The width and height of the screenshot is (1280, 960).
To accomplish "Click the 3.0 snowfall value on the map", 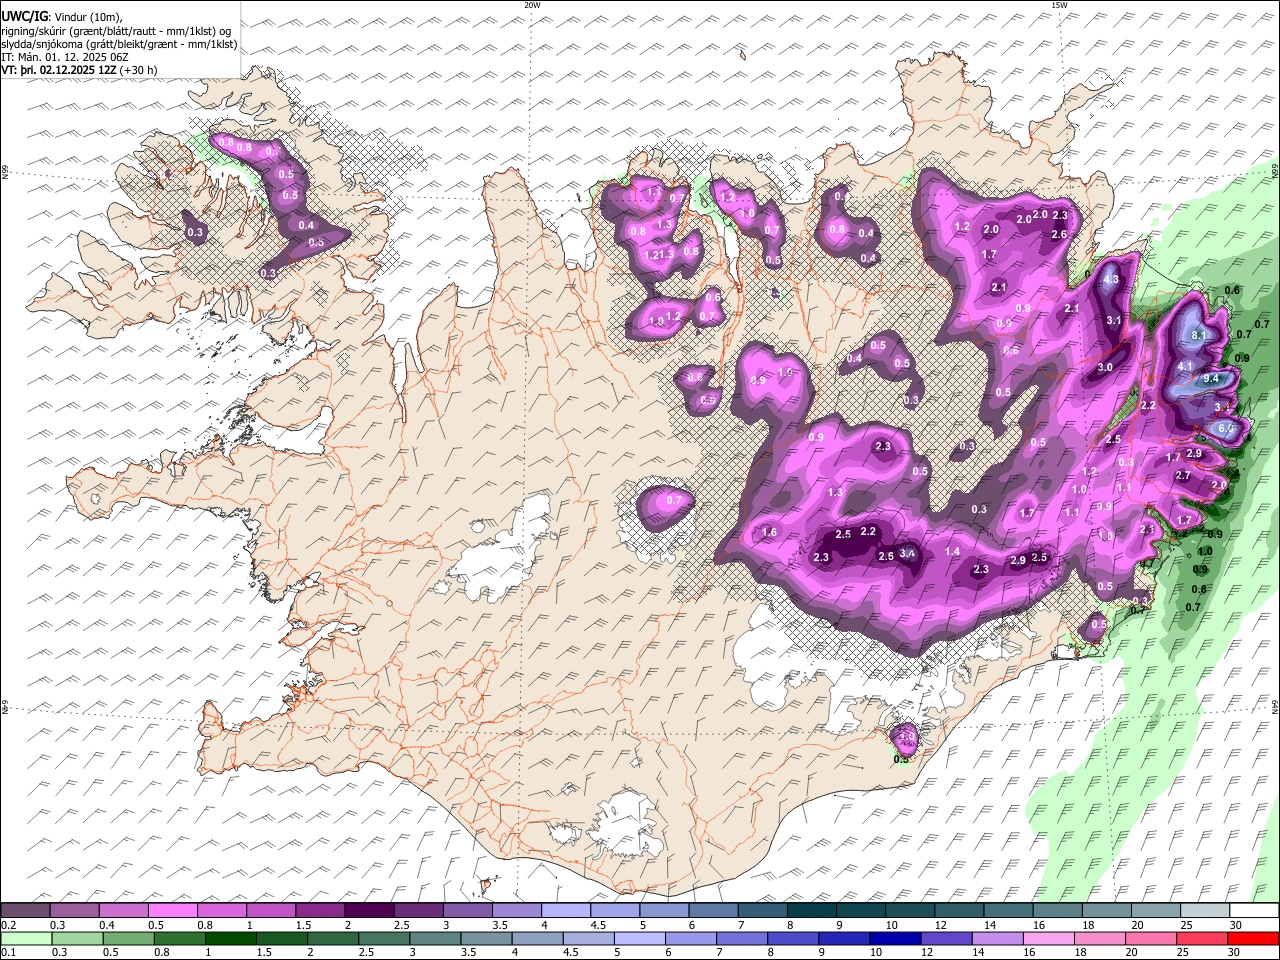I will [x=1105, y=368].
